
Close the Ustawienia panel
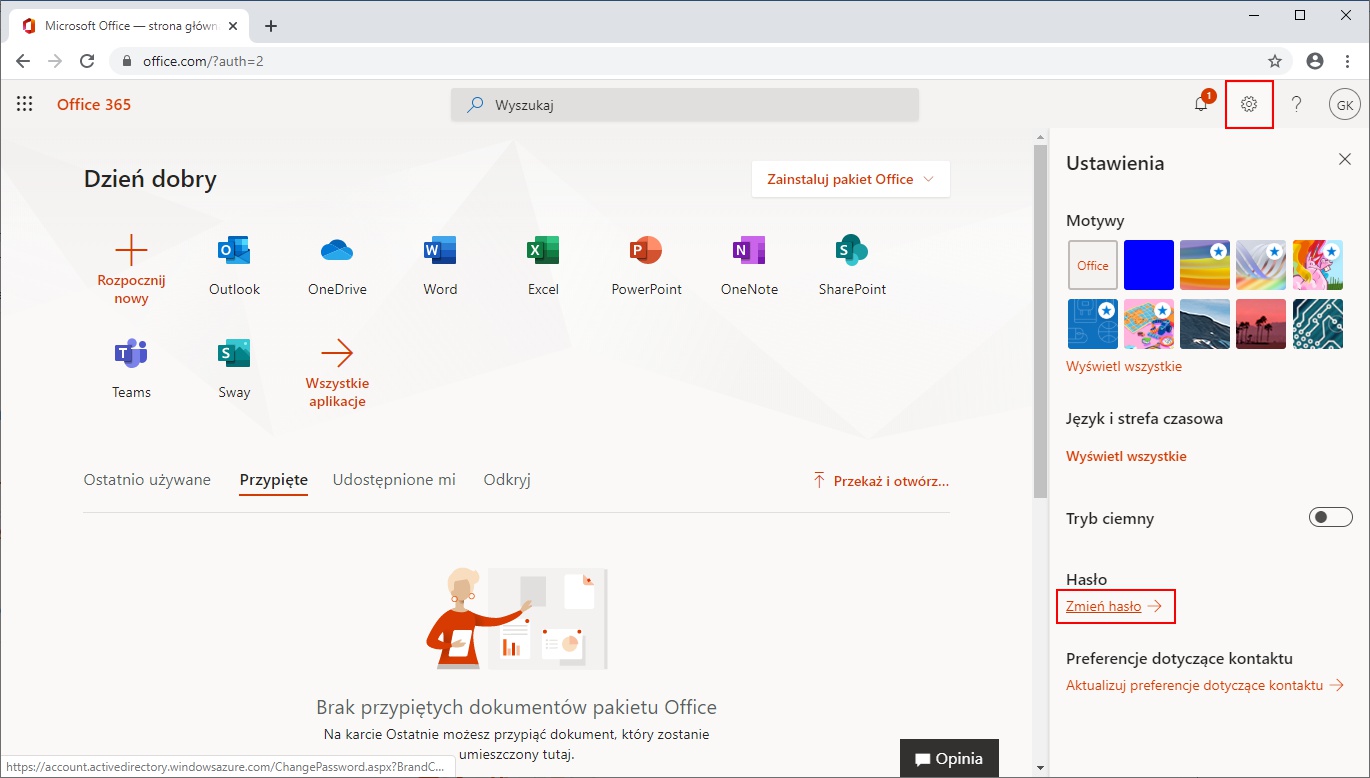(x=1345, y=159)
